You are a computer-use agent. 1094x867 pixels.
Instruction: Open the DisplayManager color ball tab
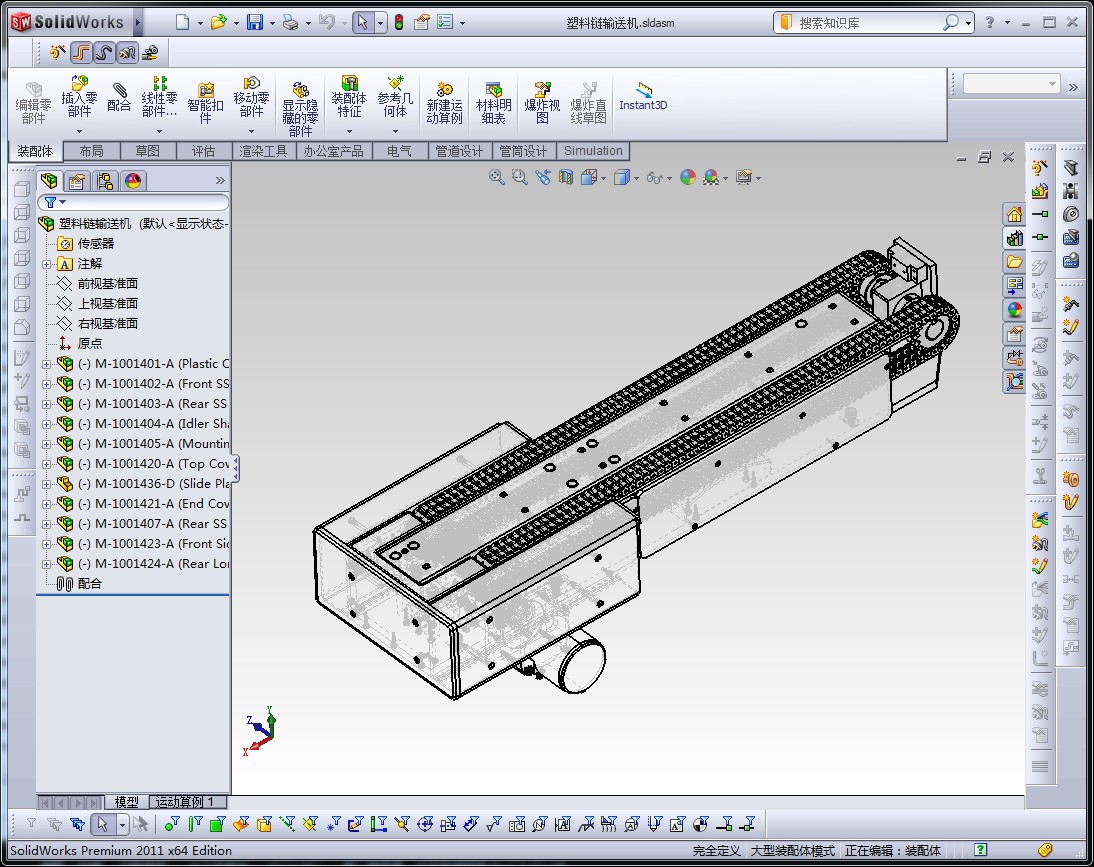(133, 181)
